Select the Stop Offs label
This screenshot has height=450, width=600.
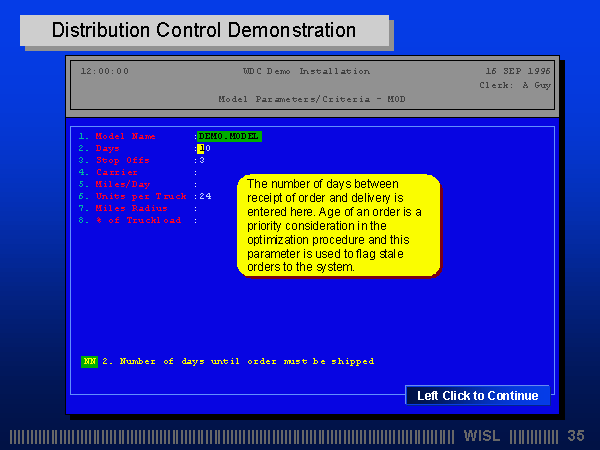122,160
